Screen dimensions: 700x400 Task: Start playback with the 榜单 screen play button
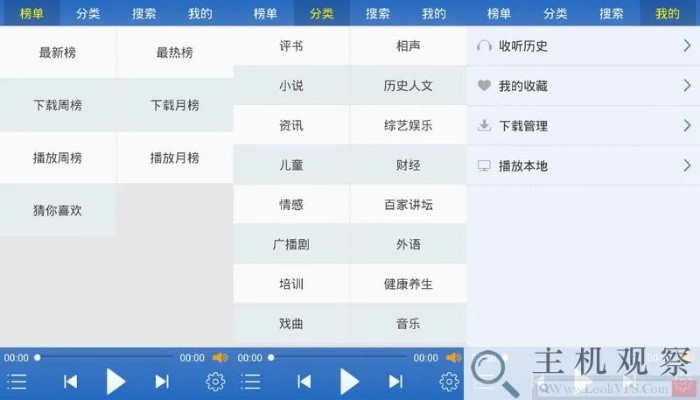coord(116,382)
